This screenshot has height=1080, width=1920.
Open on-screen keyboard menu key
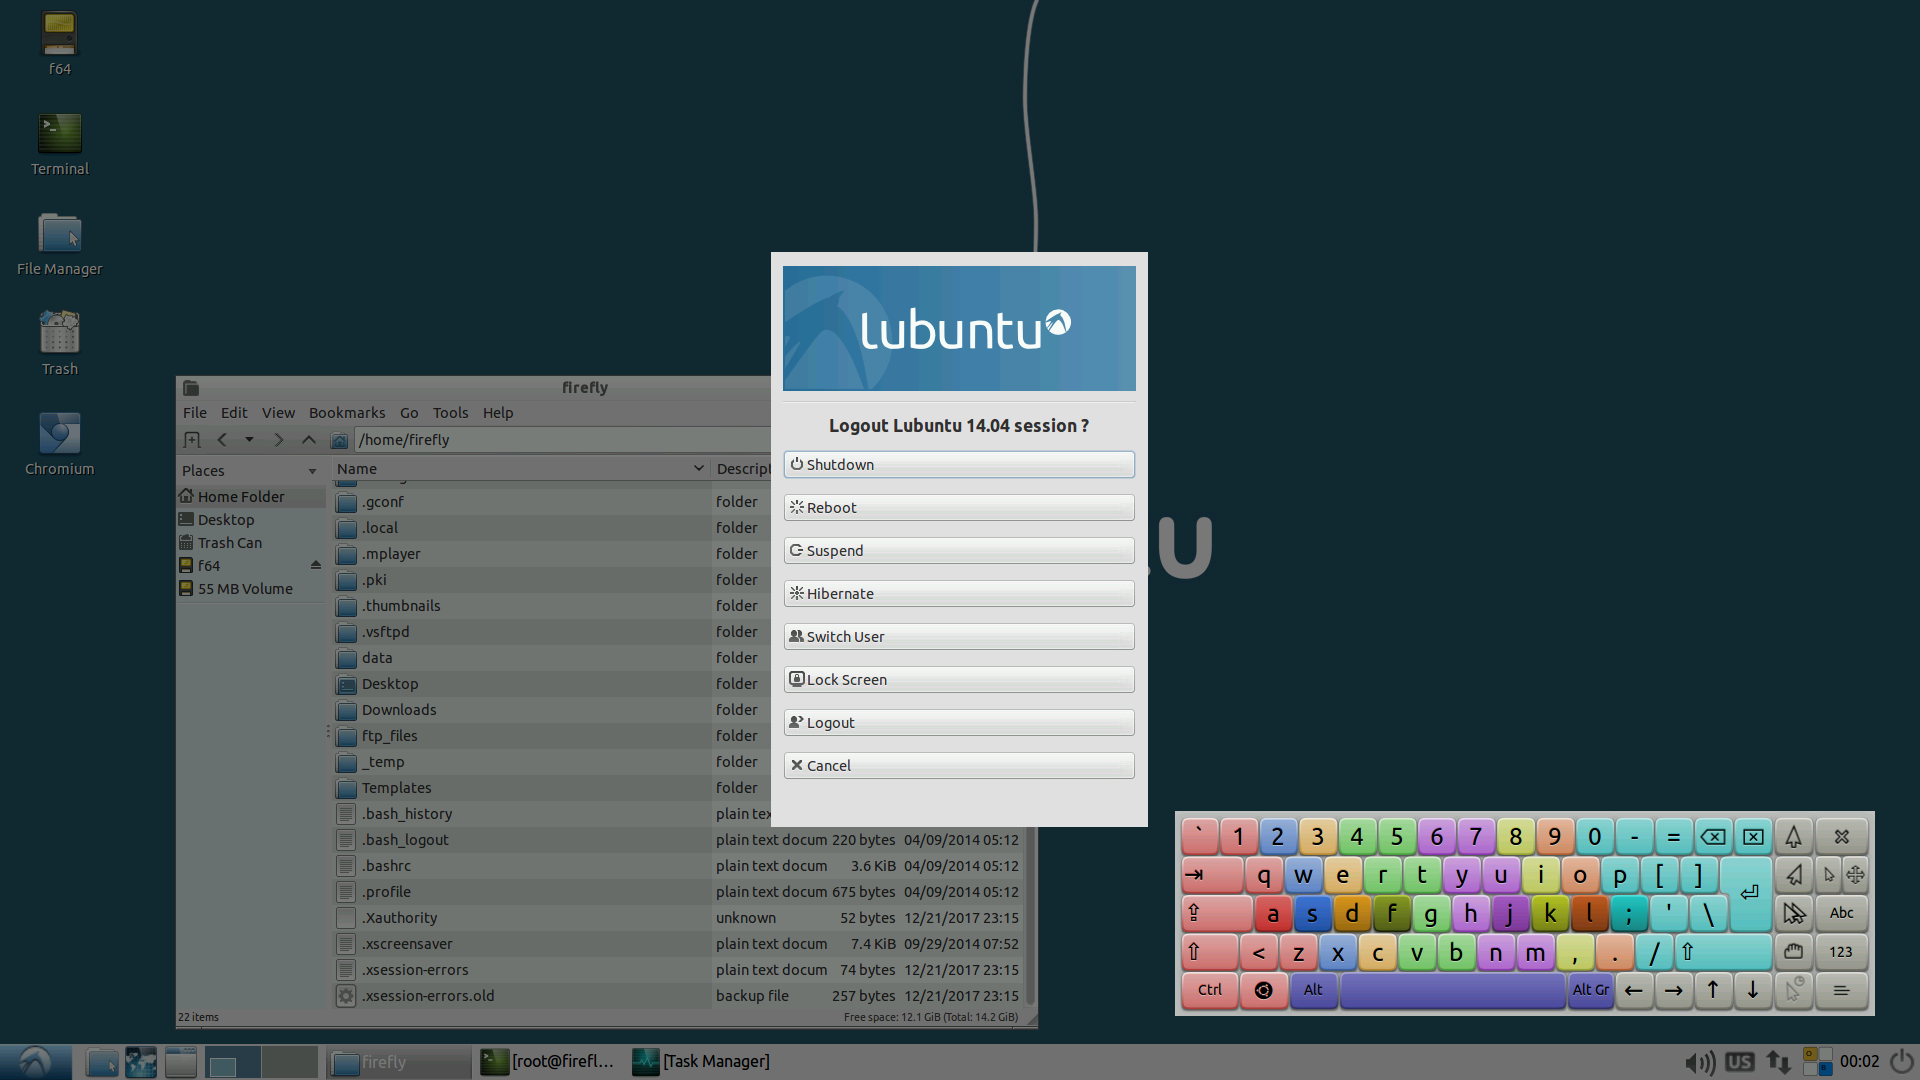[1841, 990]
